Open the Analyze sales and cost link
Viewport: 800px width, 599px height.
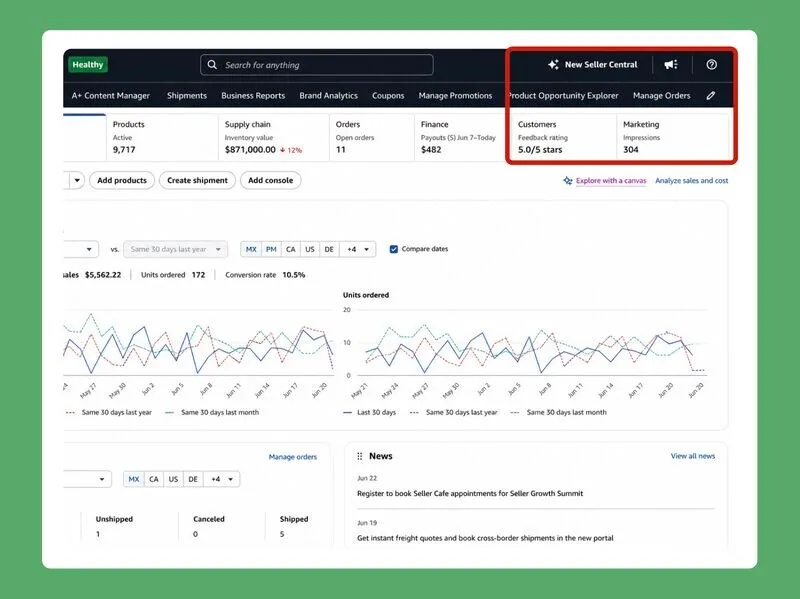coord(691,181)
